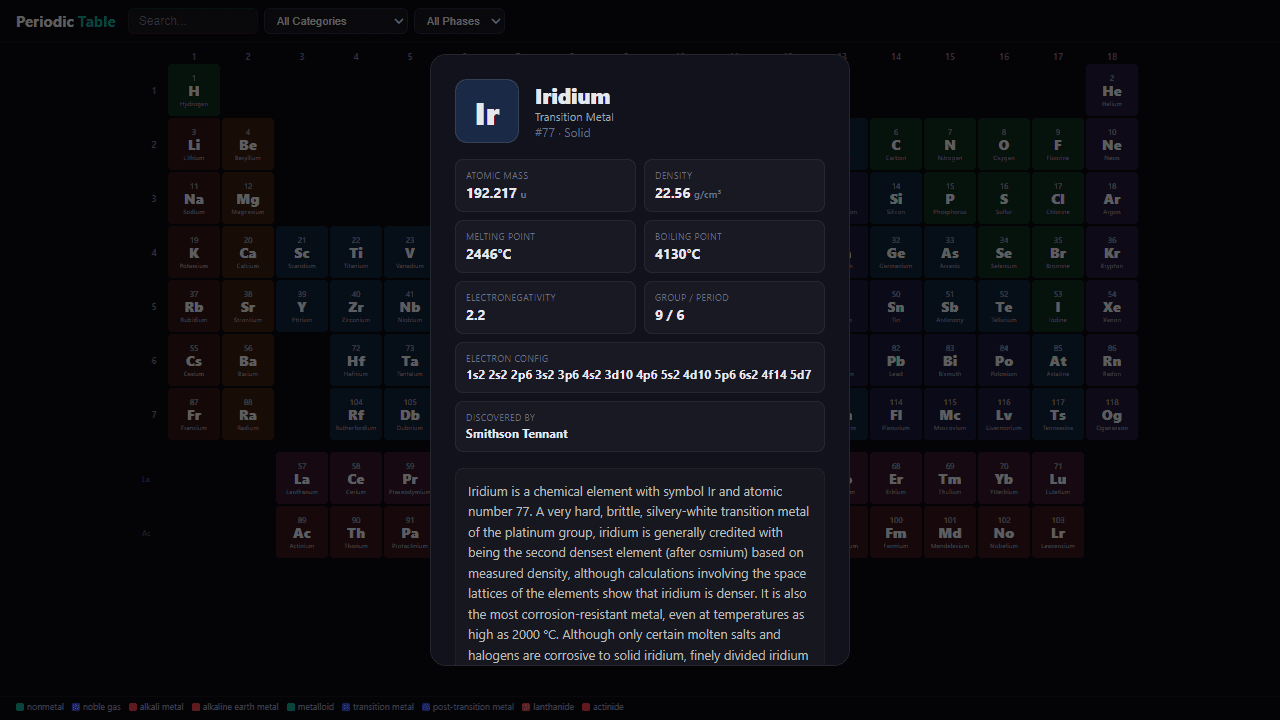
Task: Select the Zirconium element tile
Action: [x=356, y=306]
